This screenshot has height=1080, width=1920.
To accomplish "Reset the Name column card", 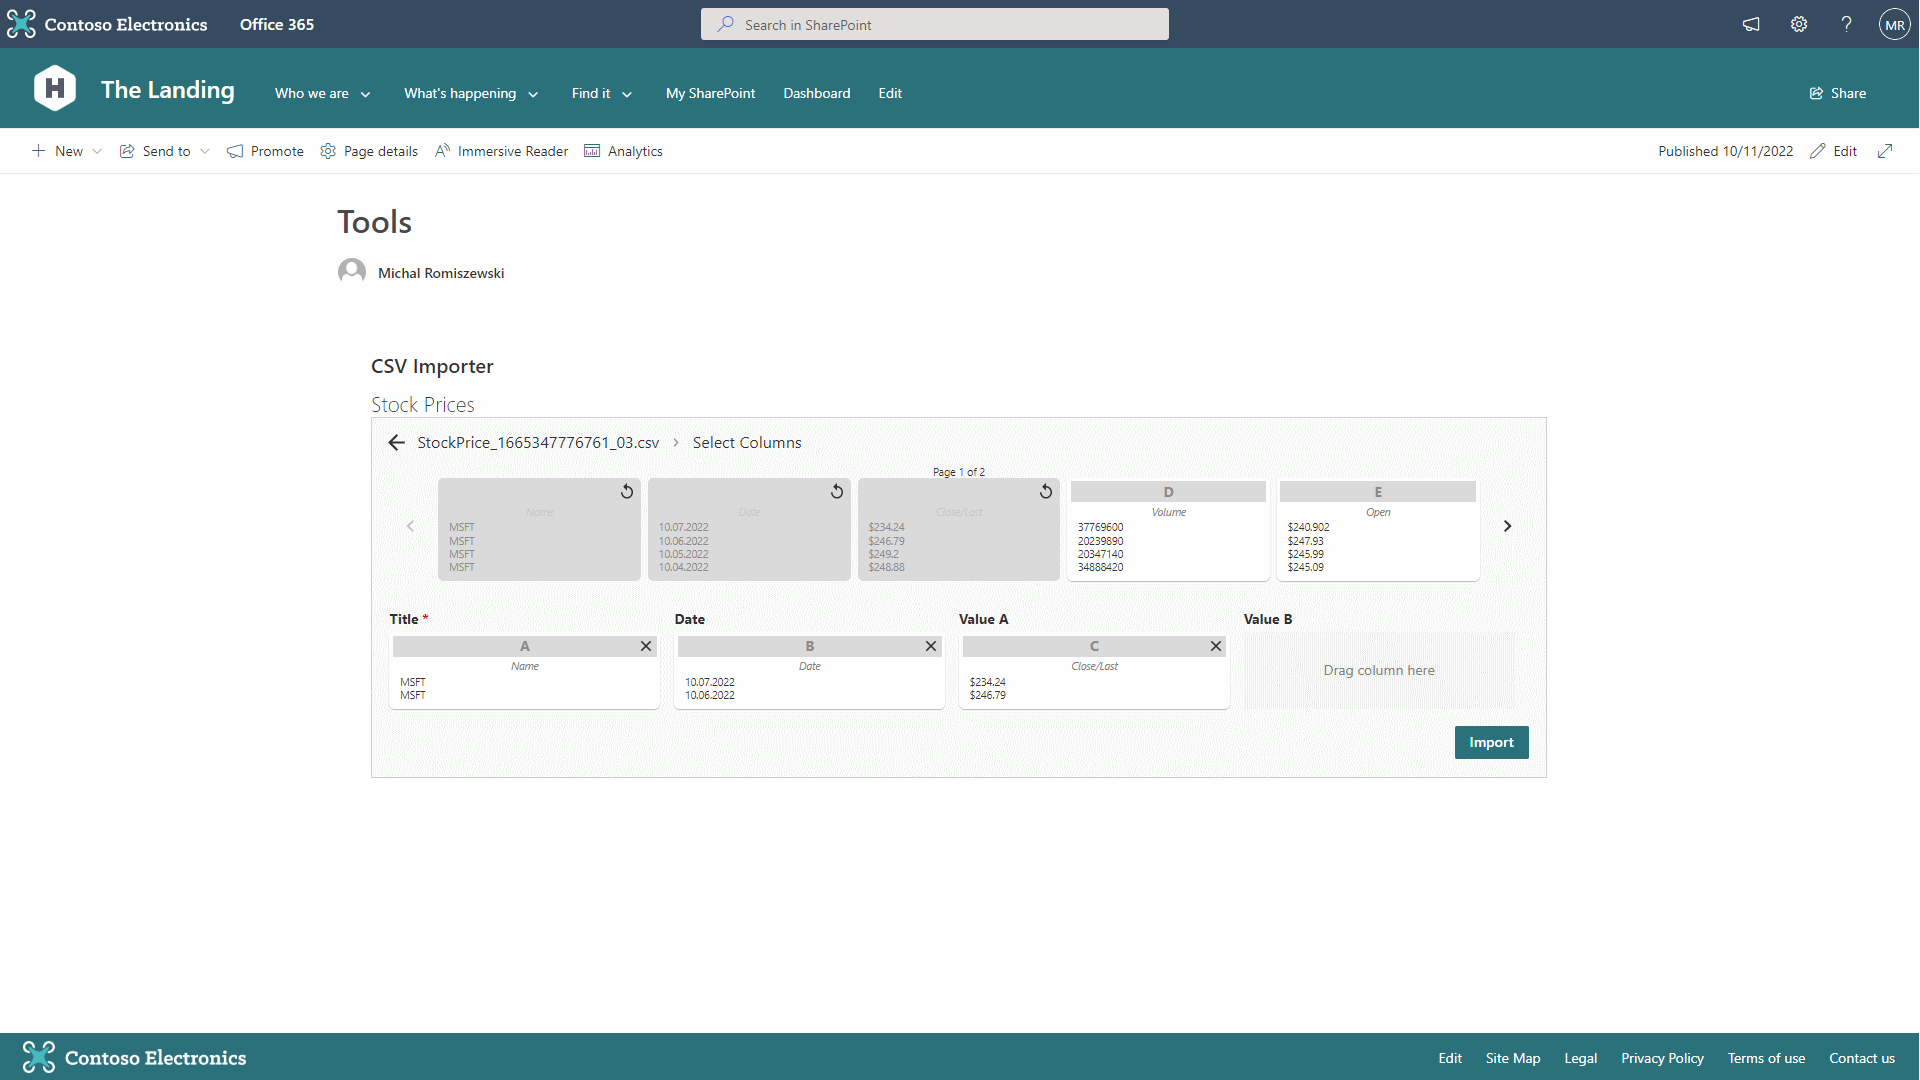I will pyautogui.click(x=627, y=492).
